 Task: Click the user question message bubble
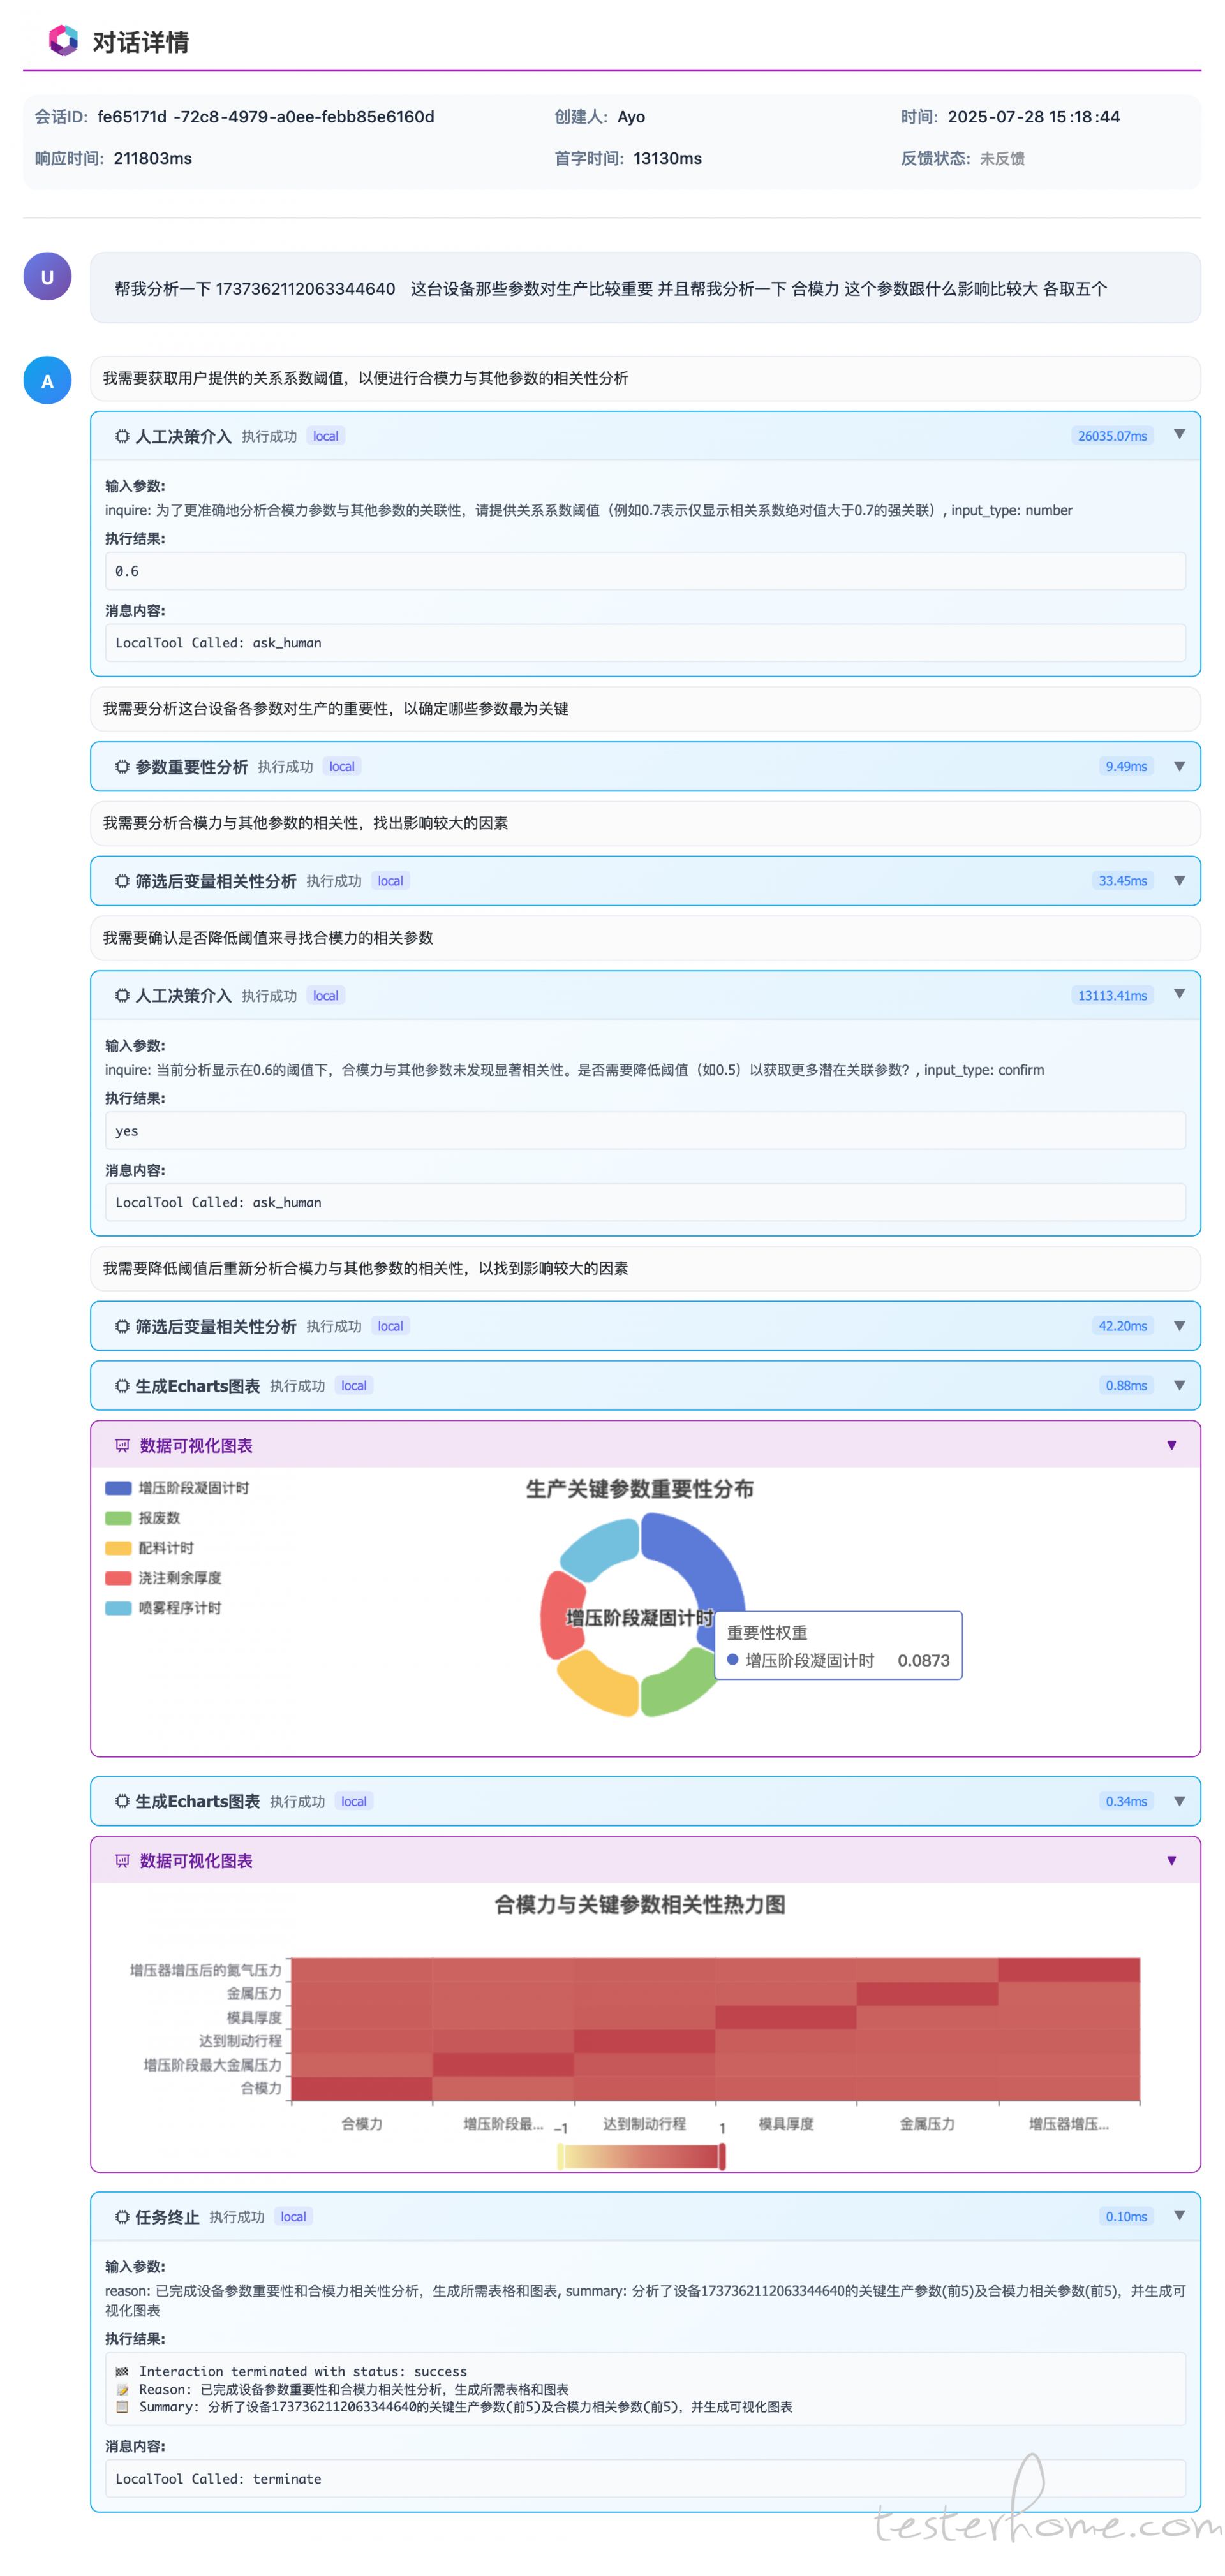[x=645, y=288]
